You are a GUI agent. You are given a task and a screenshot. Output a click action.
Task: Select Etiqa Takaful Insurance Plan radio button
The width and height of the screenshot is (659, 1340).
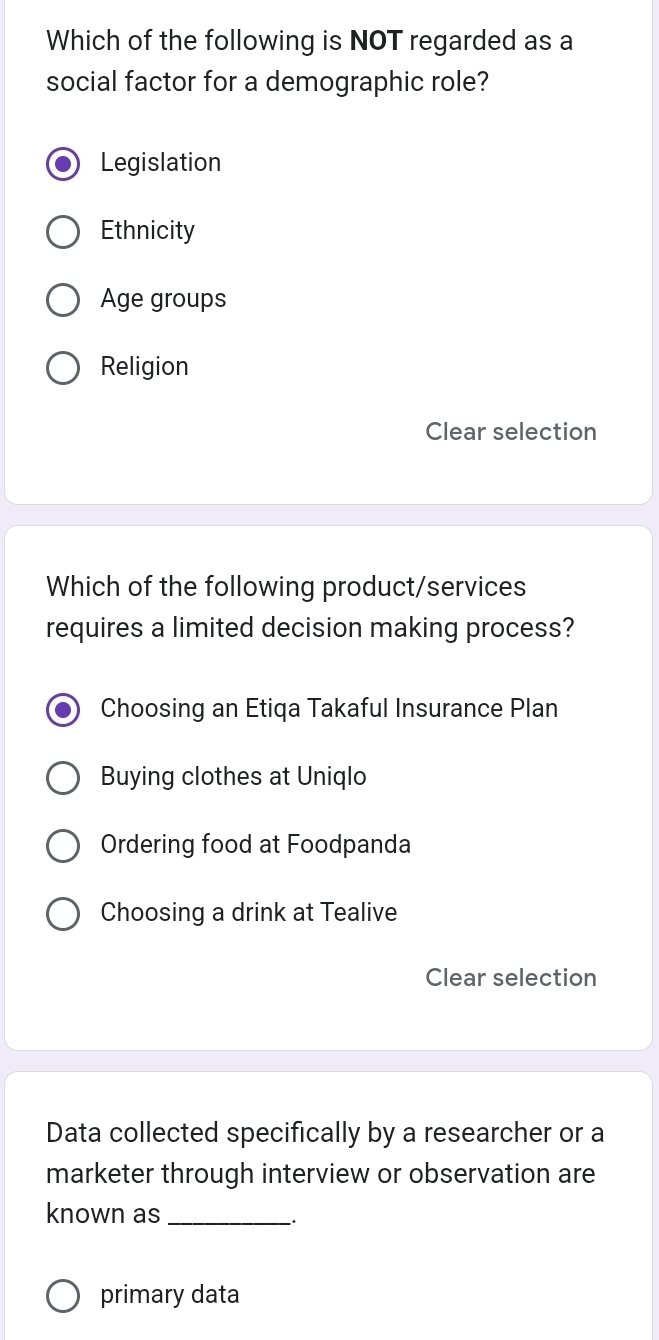coord(64,710)
